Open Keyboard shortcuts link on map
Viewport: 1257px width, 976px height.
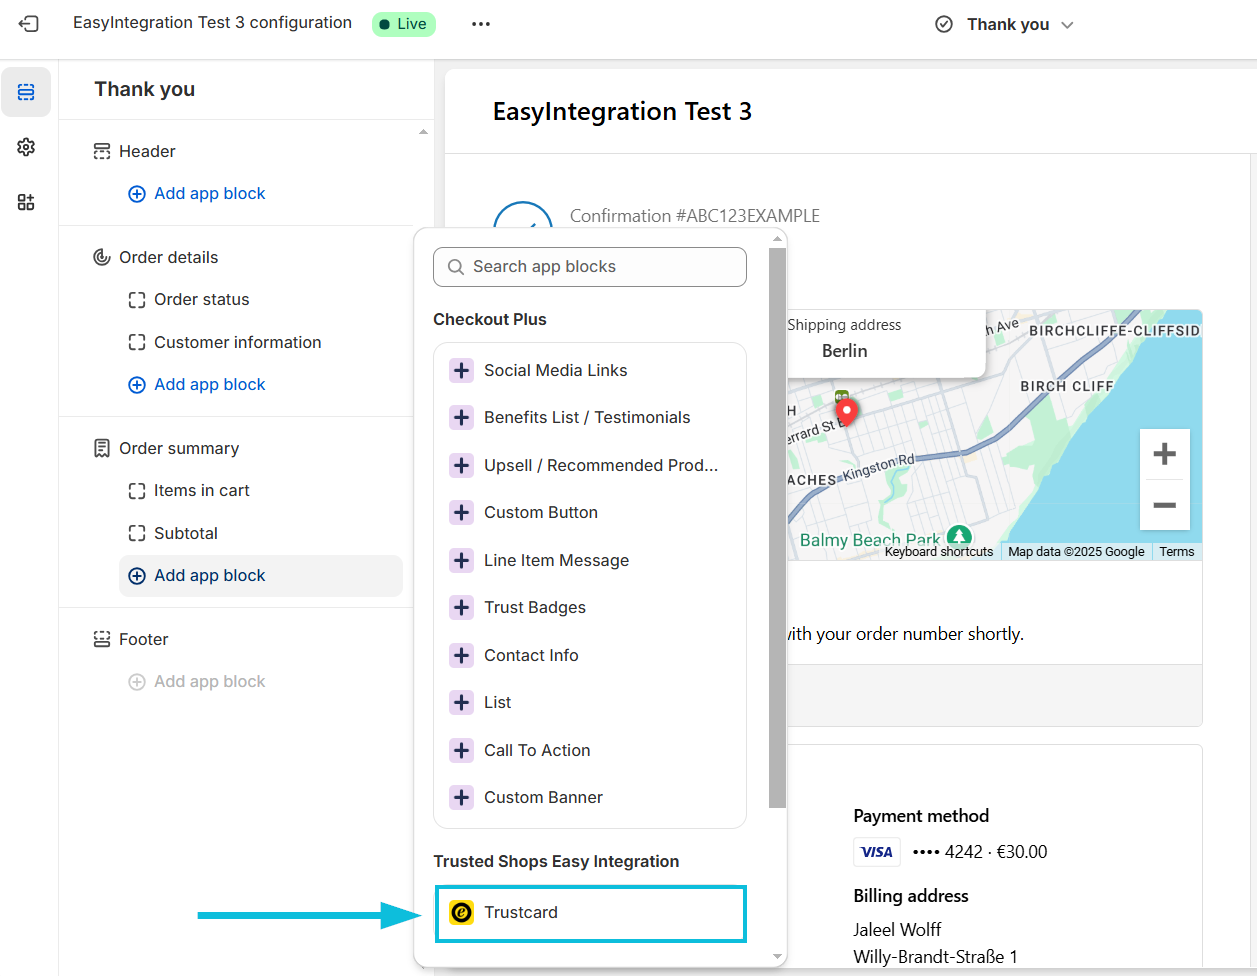(939, 552)
